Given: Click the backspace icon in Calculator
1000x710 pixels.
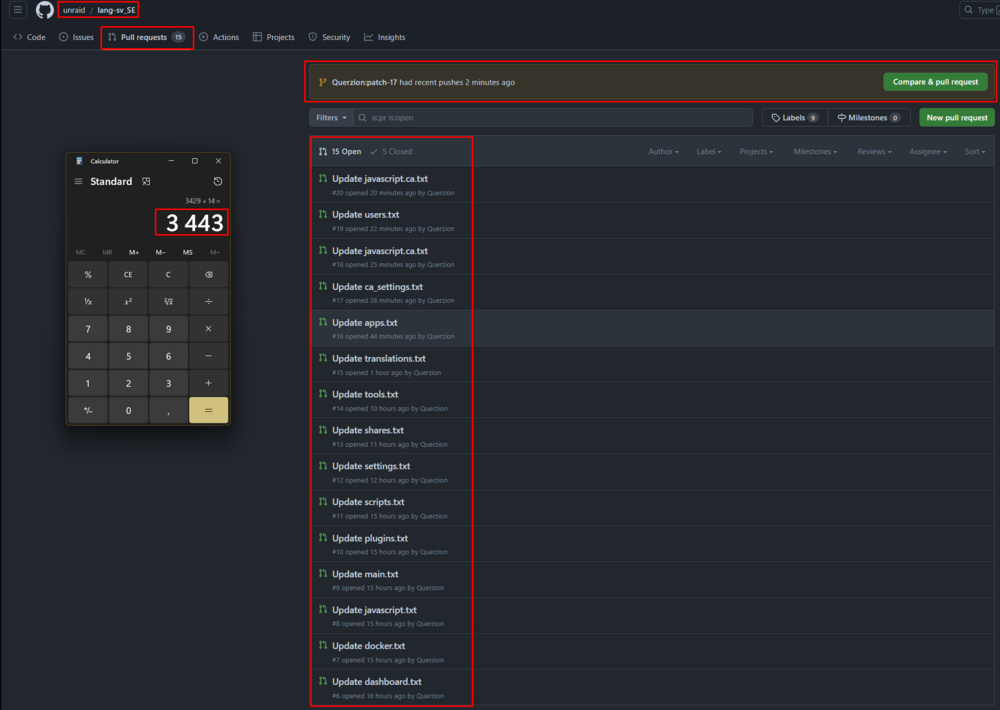Looking at the screenshot, I should click(x=209, y=274).
